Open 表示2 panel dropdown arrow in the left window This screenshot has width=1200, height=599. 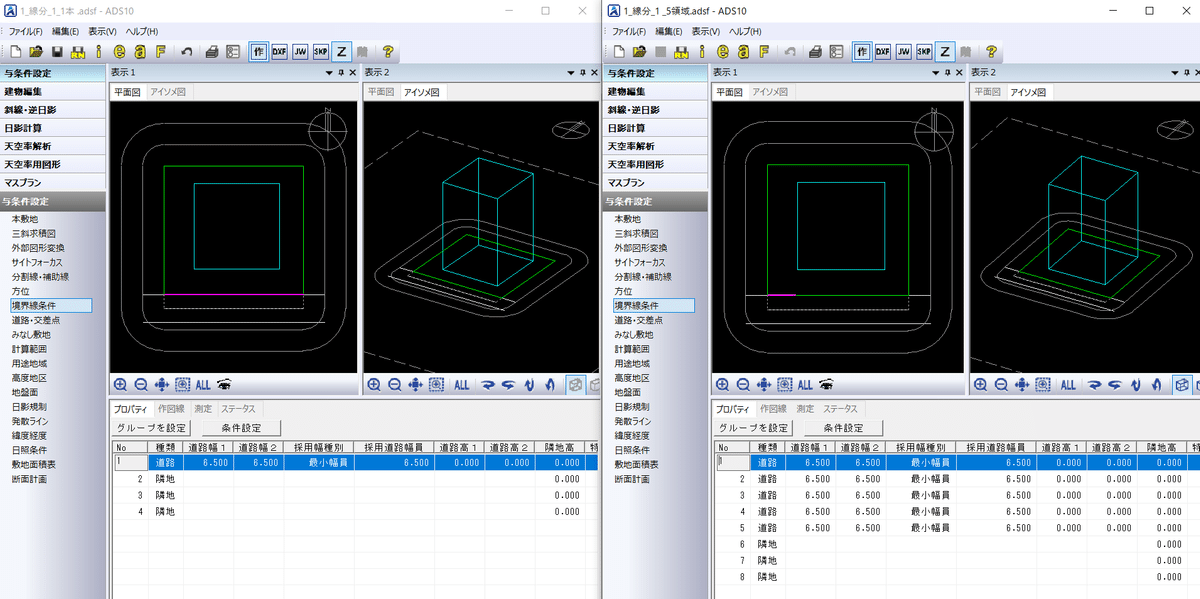[570, 73]
